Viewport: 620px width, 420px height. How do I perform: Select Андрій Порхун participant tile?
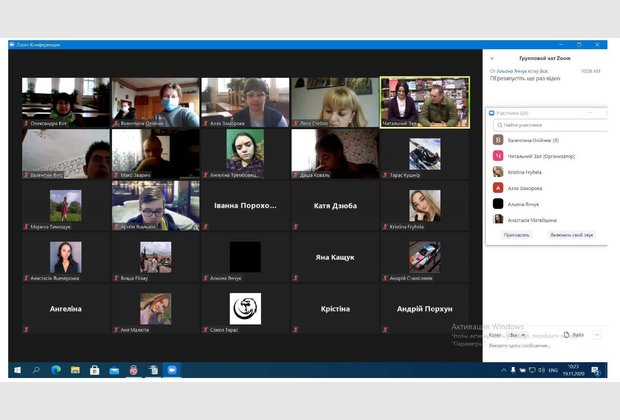[425, 309]
